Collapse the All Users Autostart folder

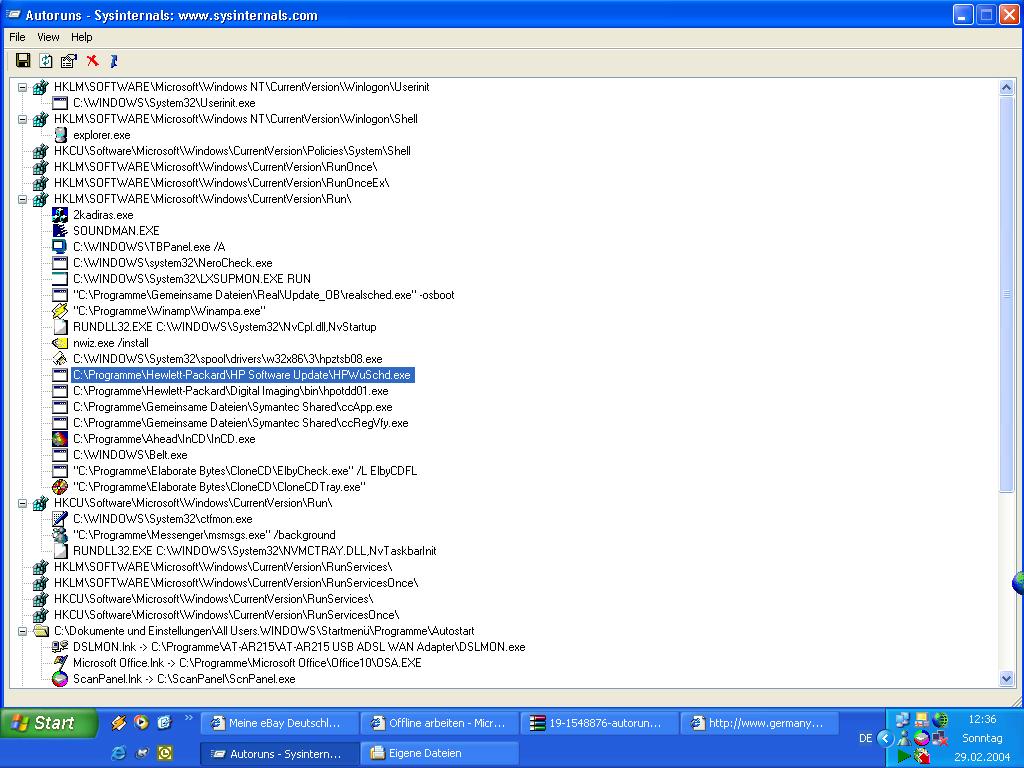coord(22,631)
